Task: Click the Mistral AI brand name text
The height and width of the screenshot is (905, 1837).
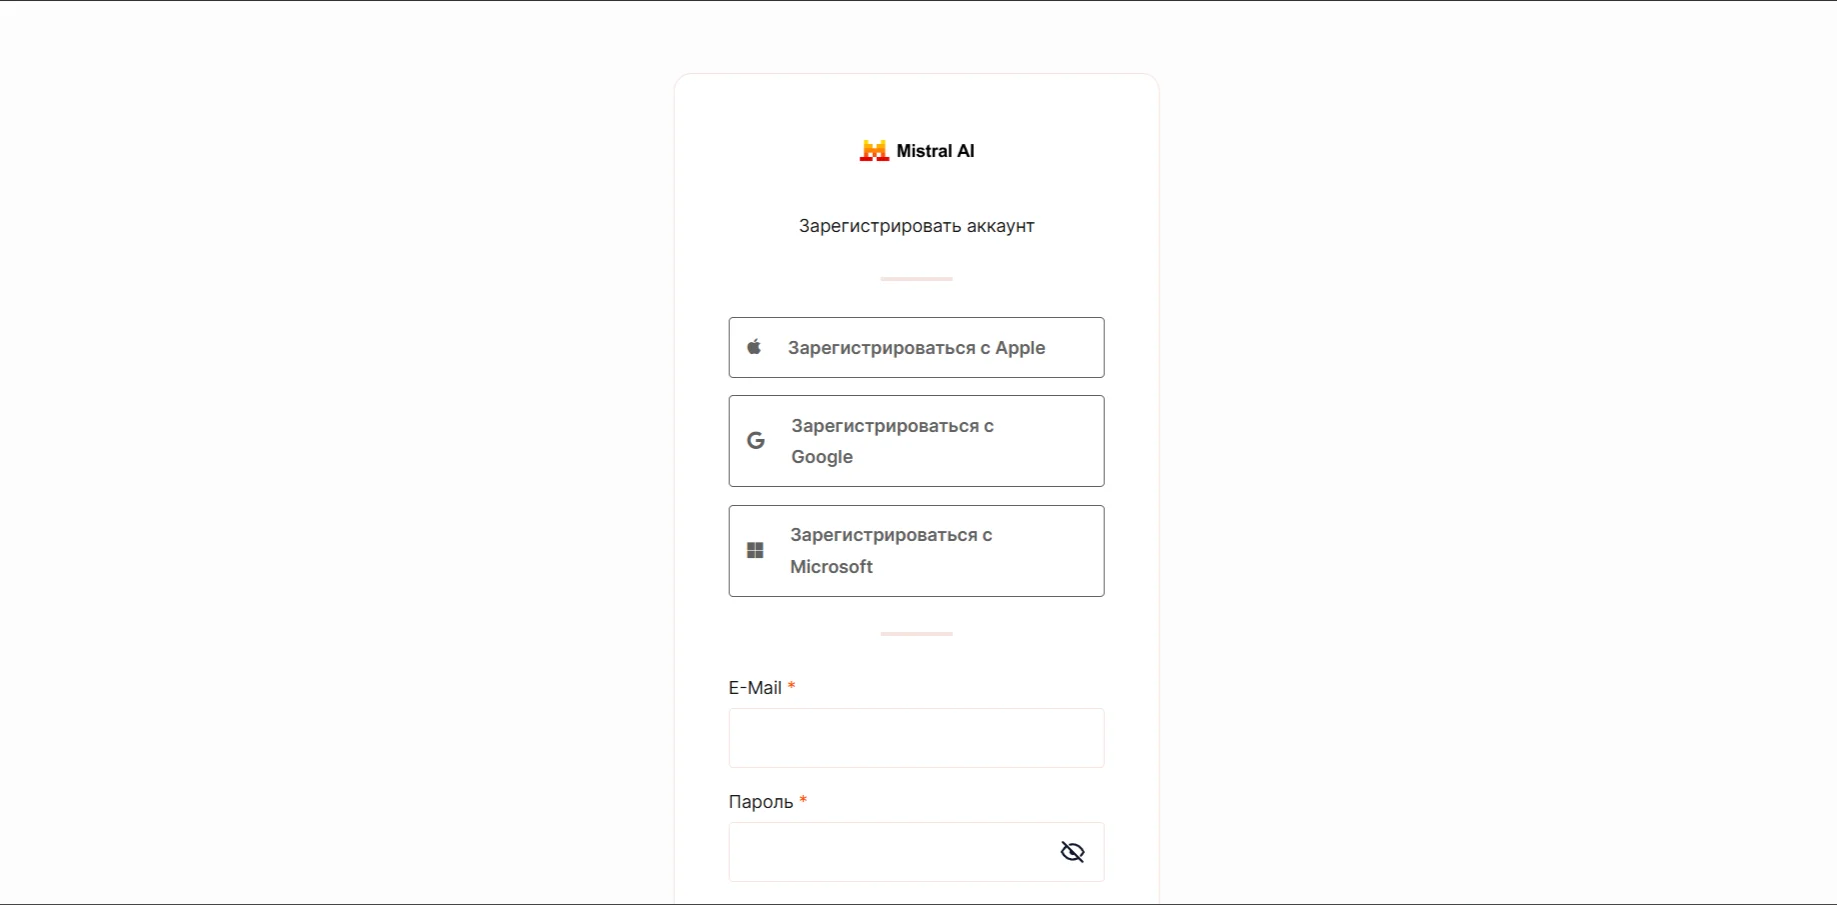Action: [935, 151]
